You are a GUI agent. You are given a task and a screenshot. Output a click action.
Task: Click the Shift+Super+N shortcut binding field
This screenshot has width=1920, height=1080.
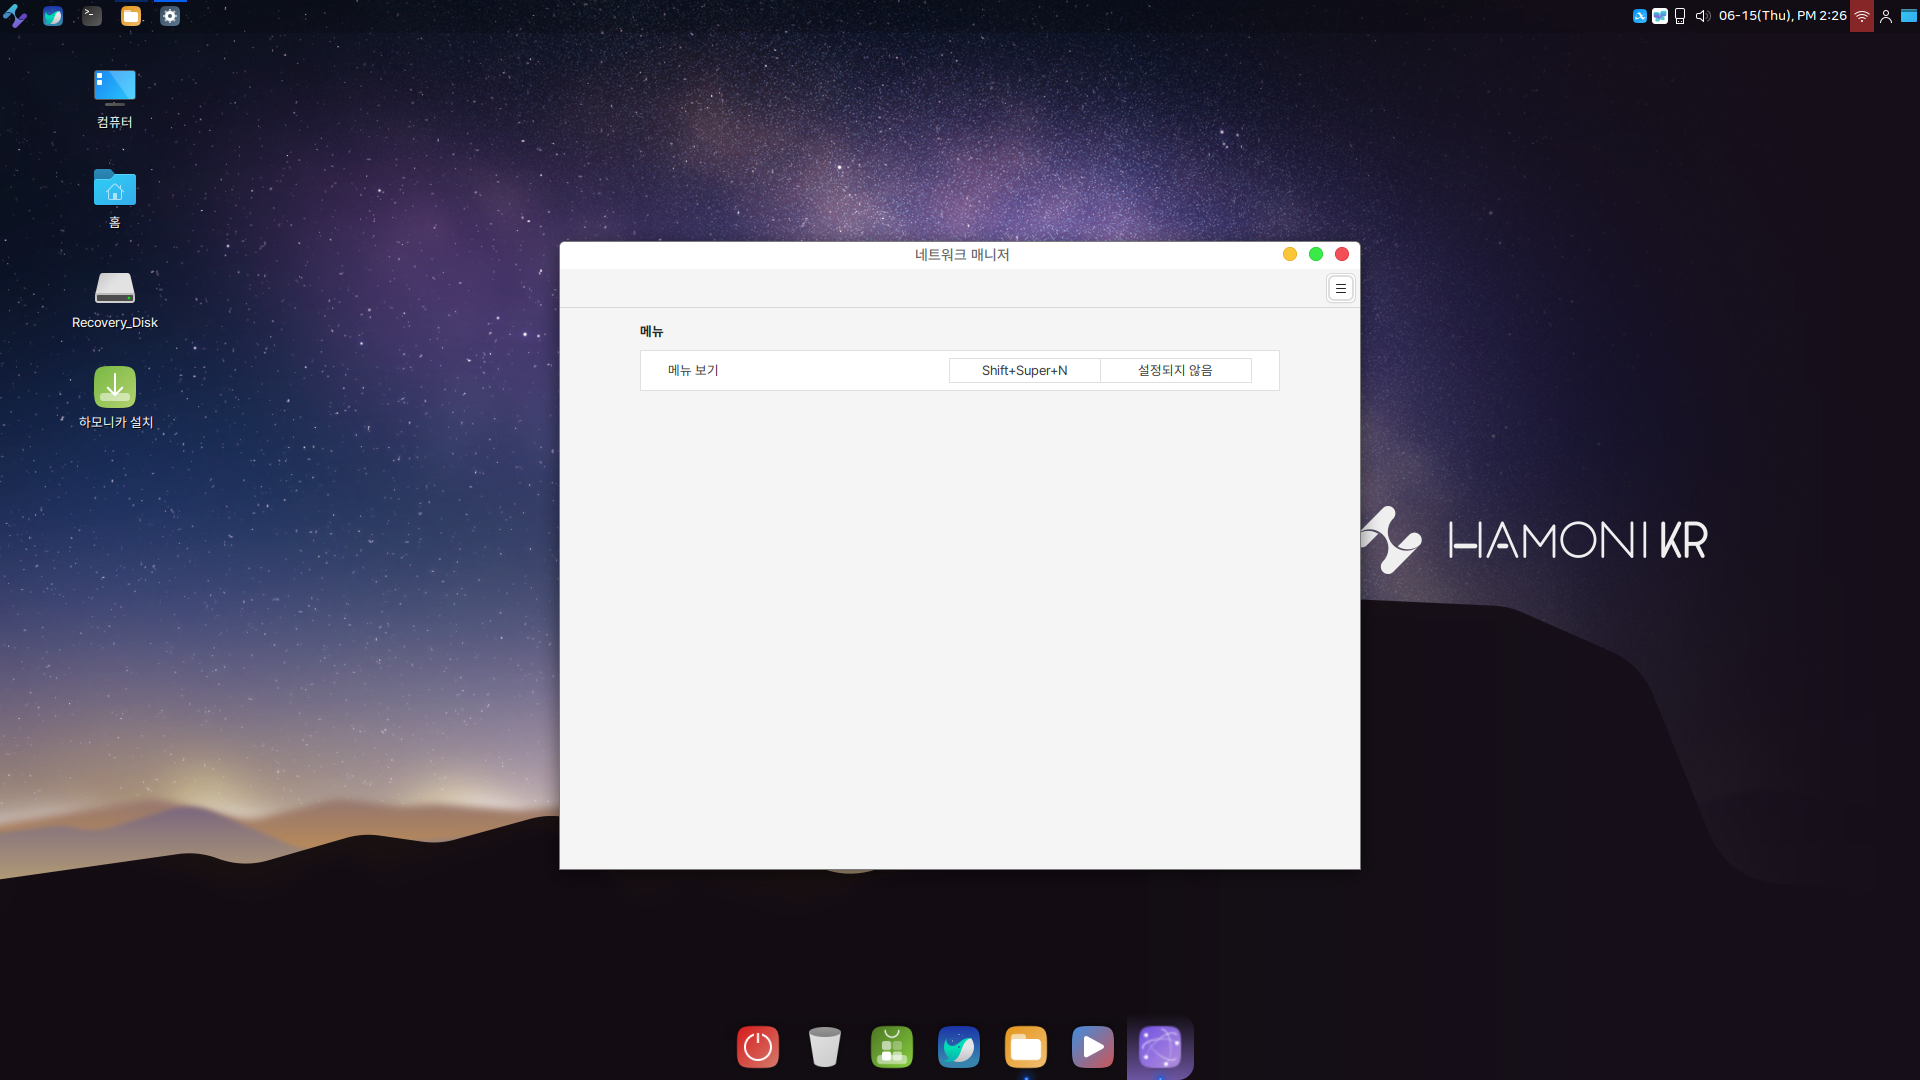pyautogui.click(x=1024, y=370)
